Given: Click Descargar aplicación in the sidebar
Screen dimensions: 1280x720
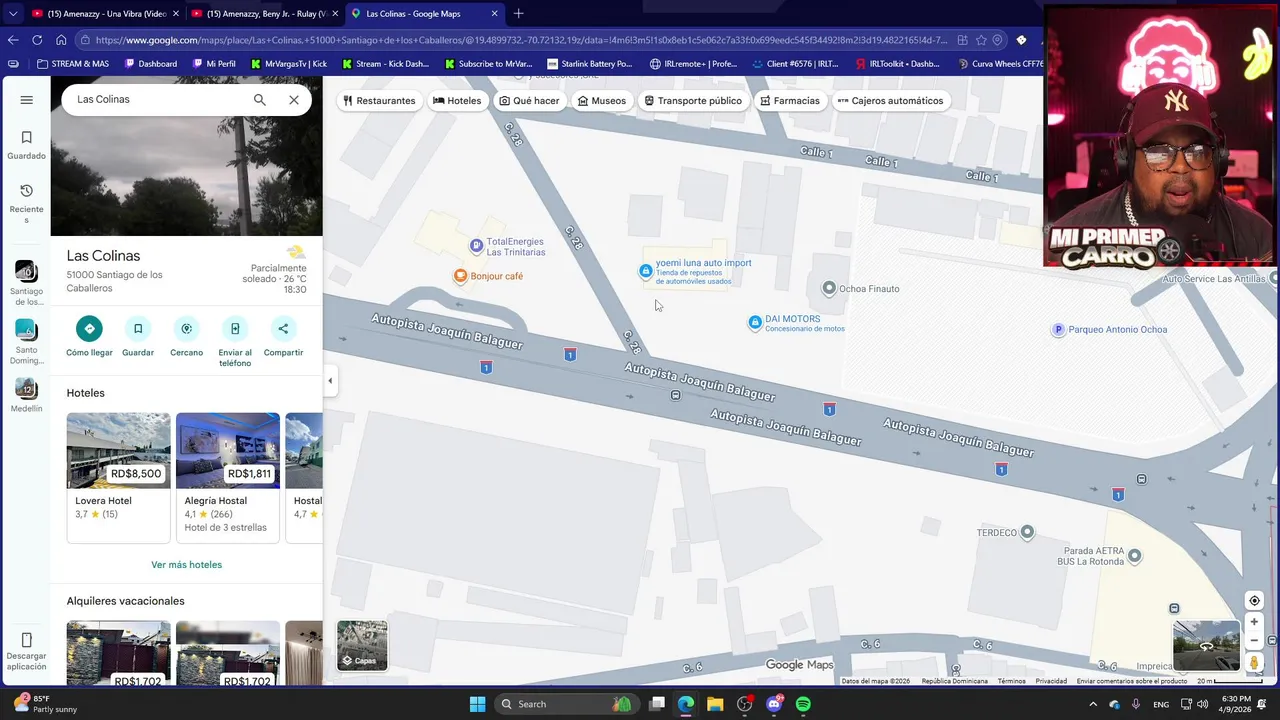Looking at the screenshot, I should [x=27, y=652].
